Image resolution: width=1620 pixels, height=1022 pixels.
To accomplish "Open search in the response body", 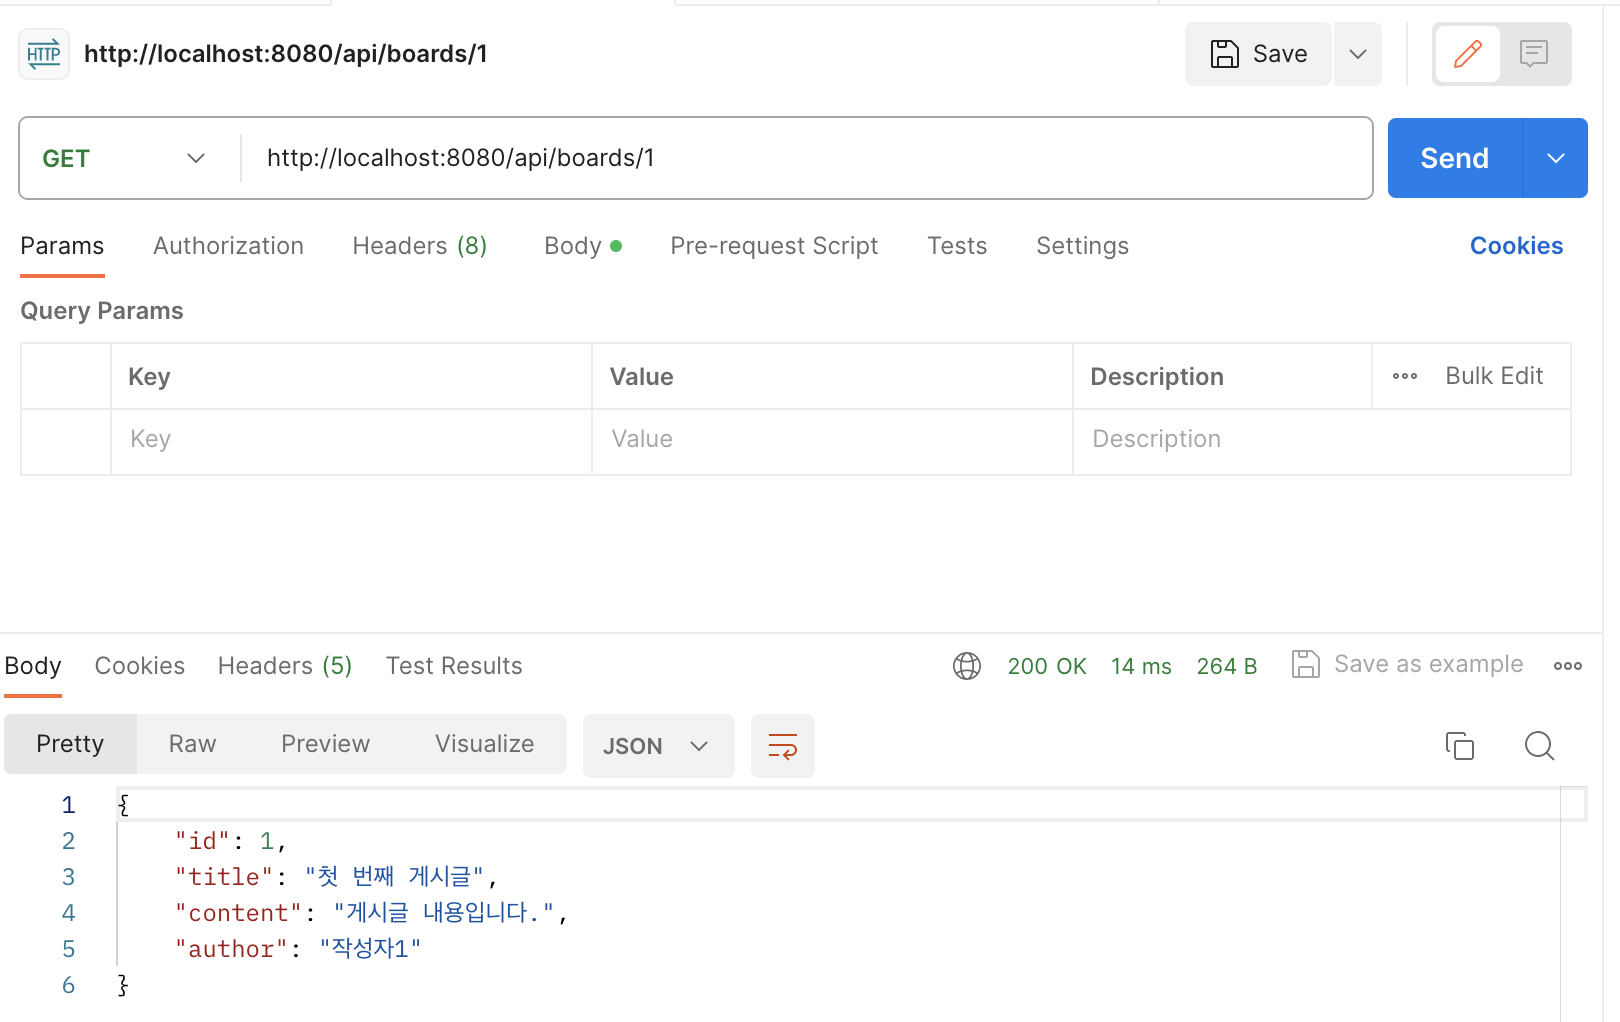I will (x=1539, y=746).
